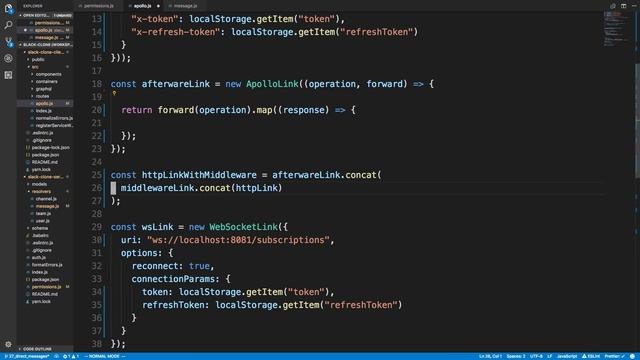The height and width of the screenshot is (360, 640).
Task: Open channel.js in resolvers
Action: [x=46, y=199]
